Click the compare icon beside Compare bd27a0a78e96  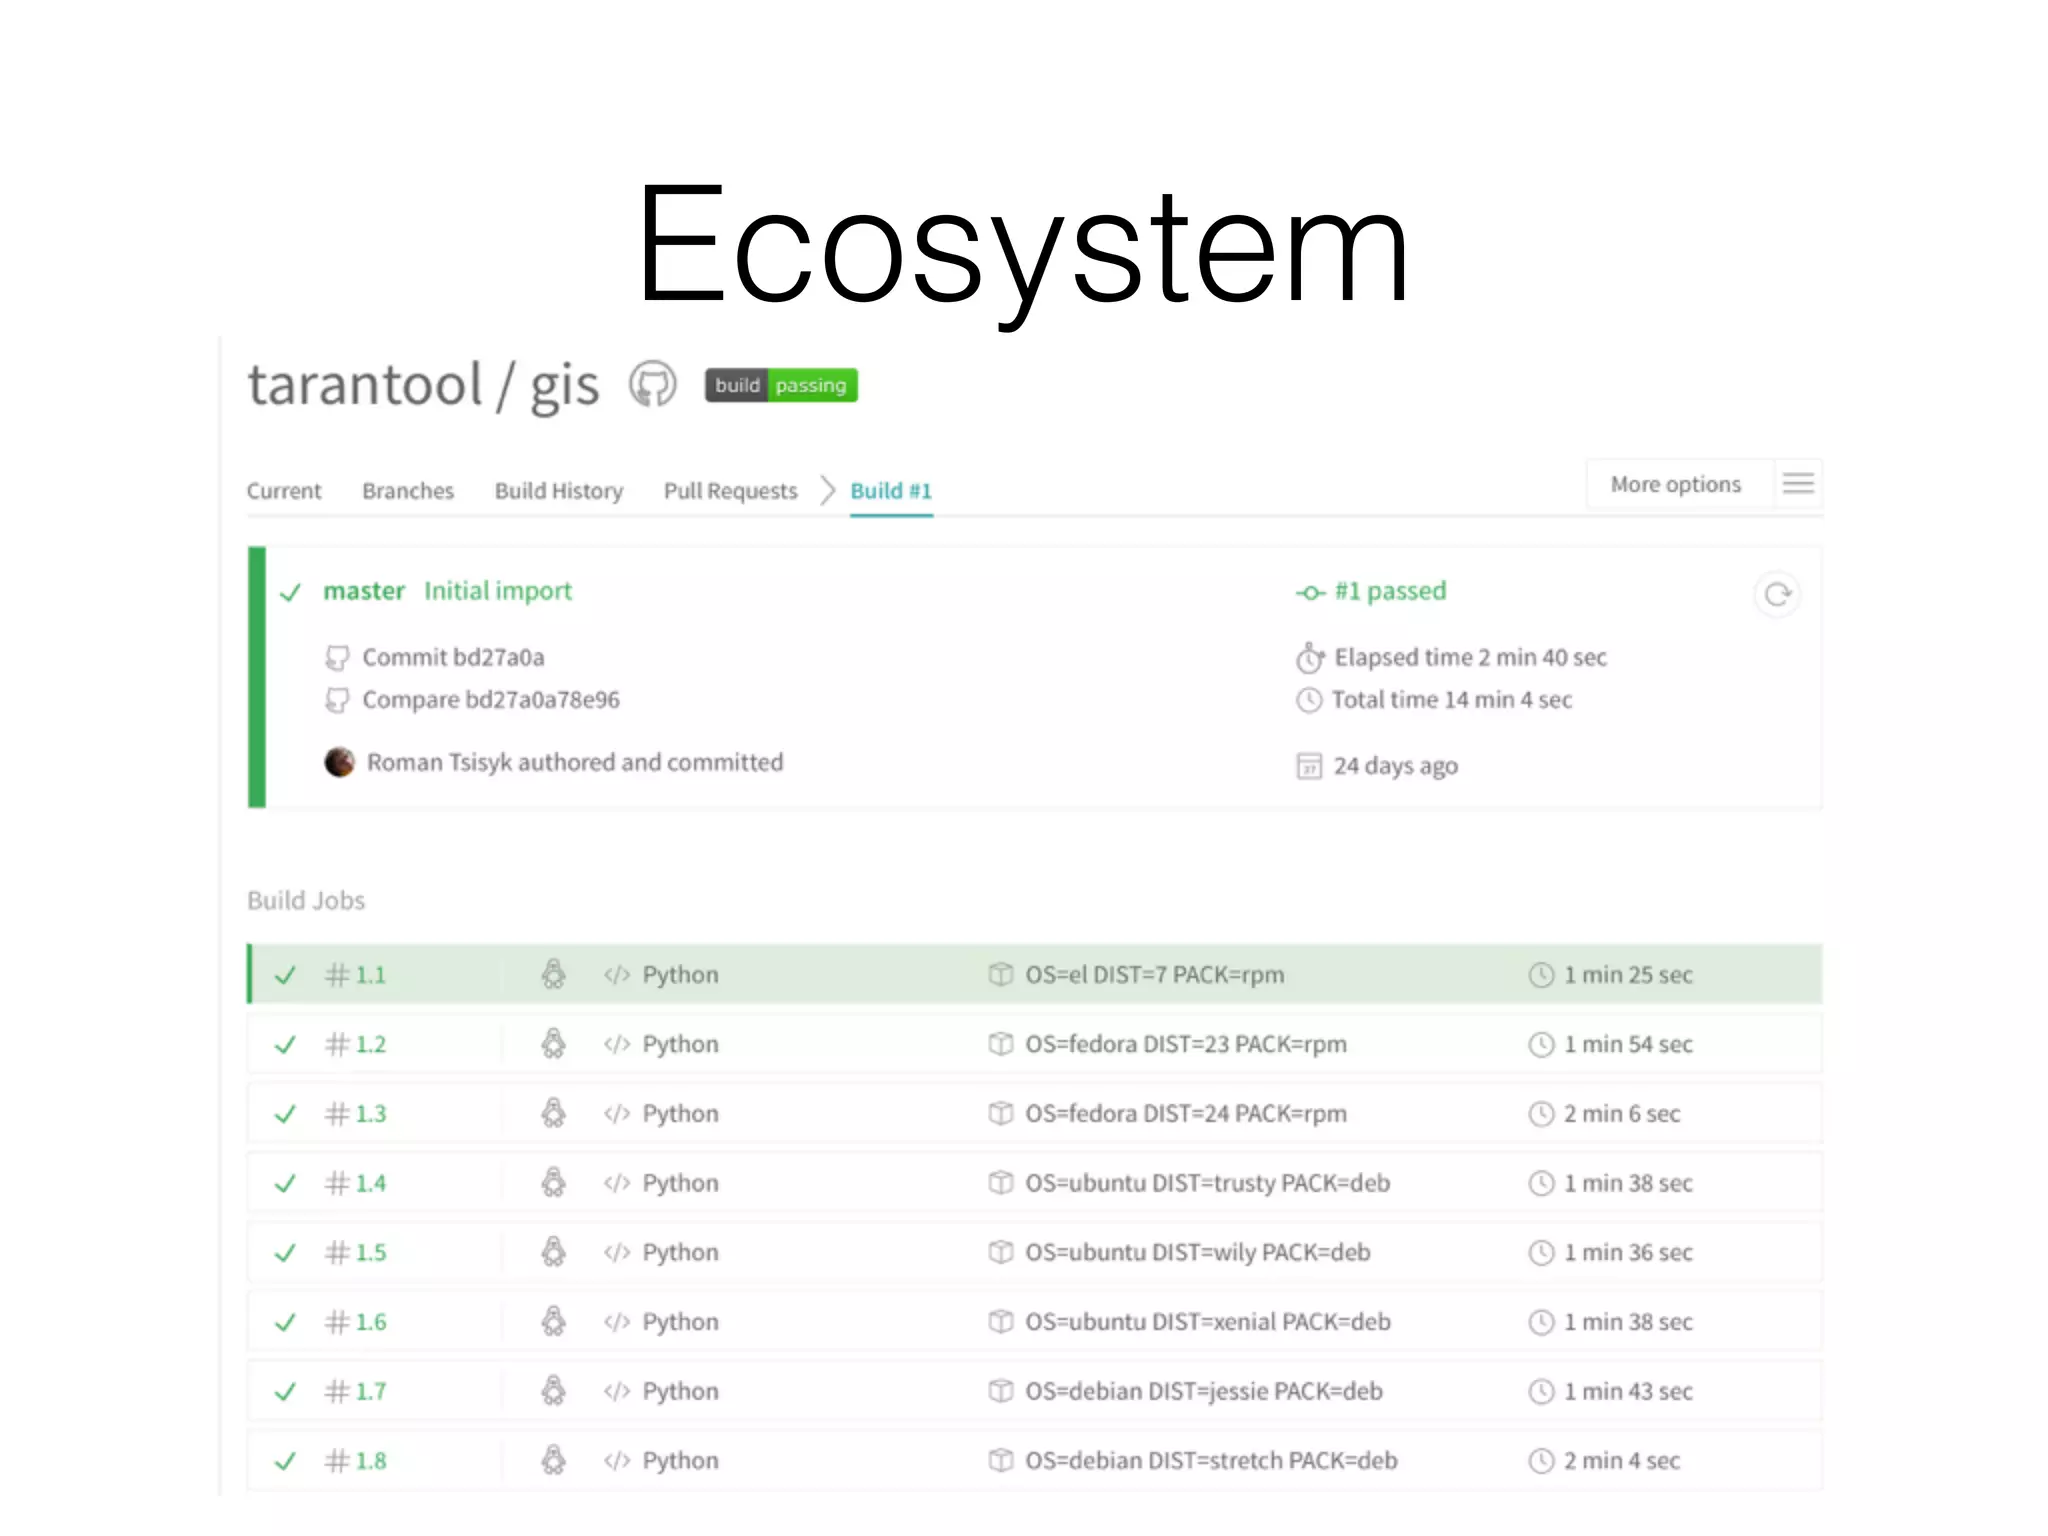pos(337,700)
